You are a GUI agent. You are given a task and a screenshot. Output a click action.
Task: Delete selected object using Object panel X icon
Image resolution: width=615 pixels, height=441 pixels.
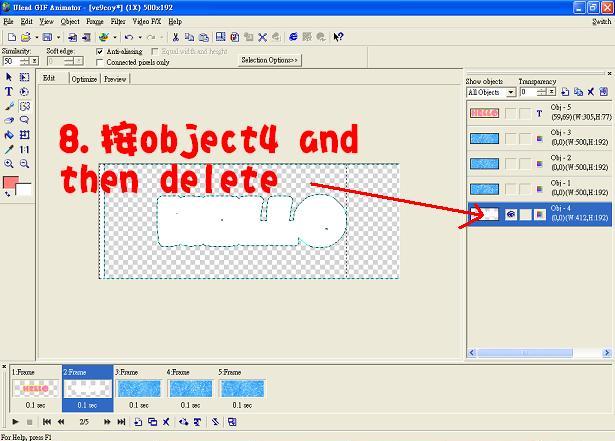pyautogui.click(x=591, y=92)
